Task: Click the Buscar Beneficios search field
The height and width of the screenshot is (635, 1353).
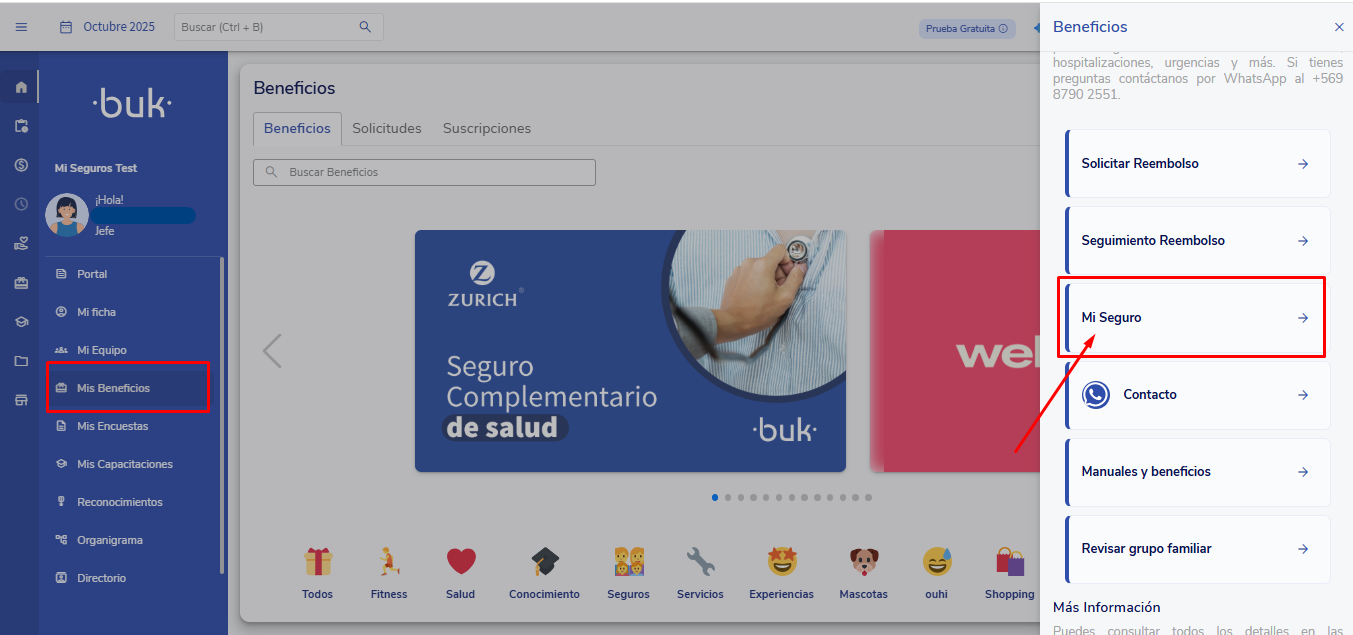Action: click(424, 172)
